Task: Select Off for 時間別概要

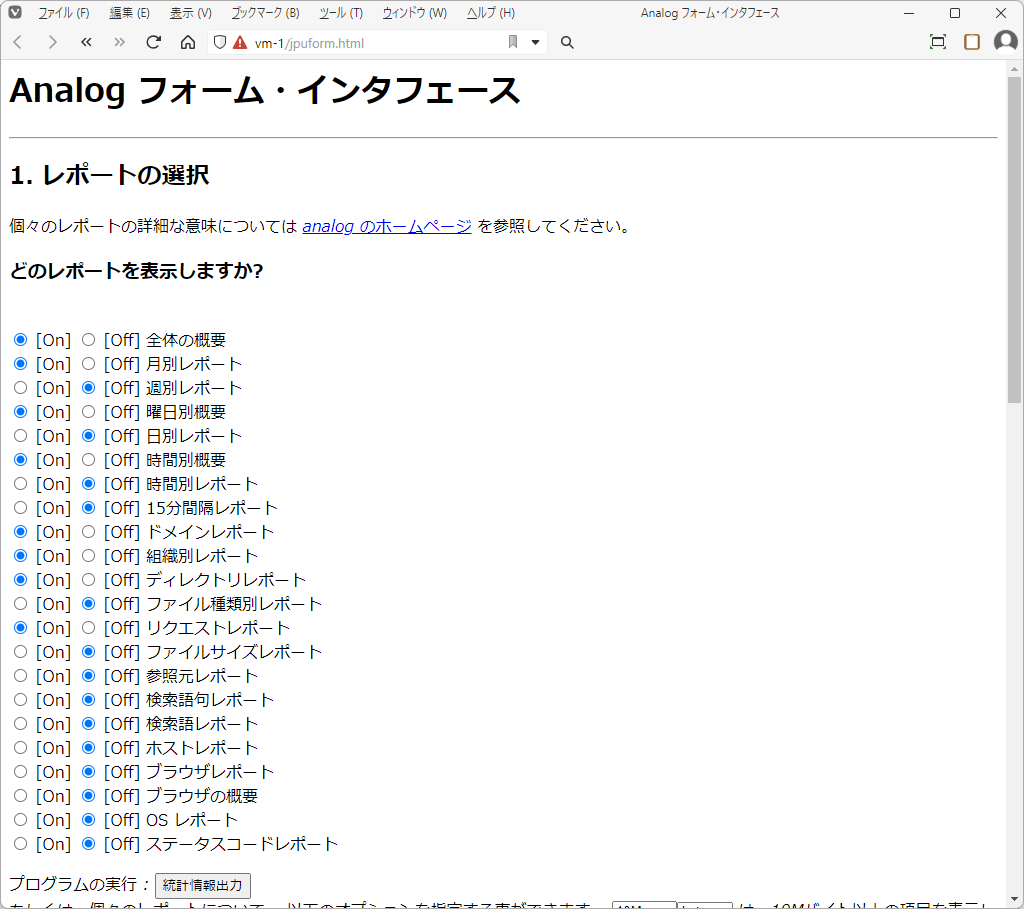Action: click(x=88, y=460)
